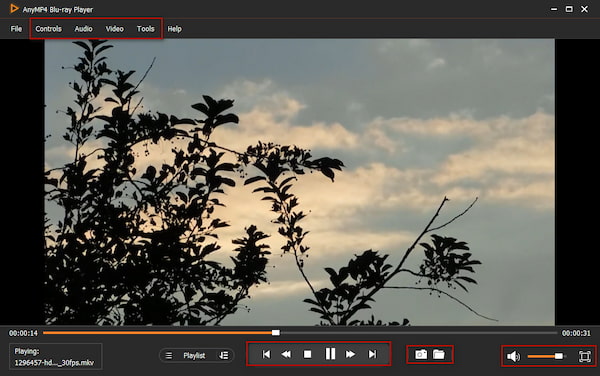Click the volume slider handle
The image size is (600, 376).
click(559, 356)
